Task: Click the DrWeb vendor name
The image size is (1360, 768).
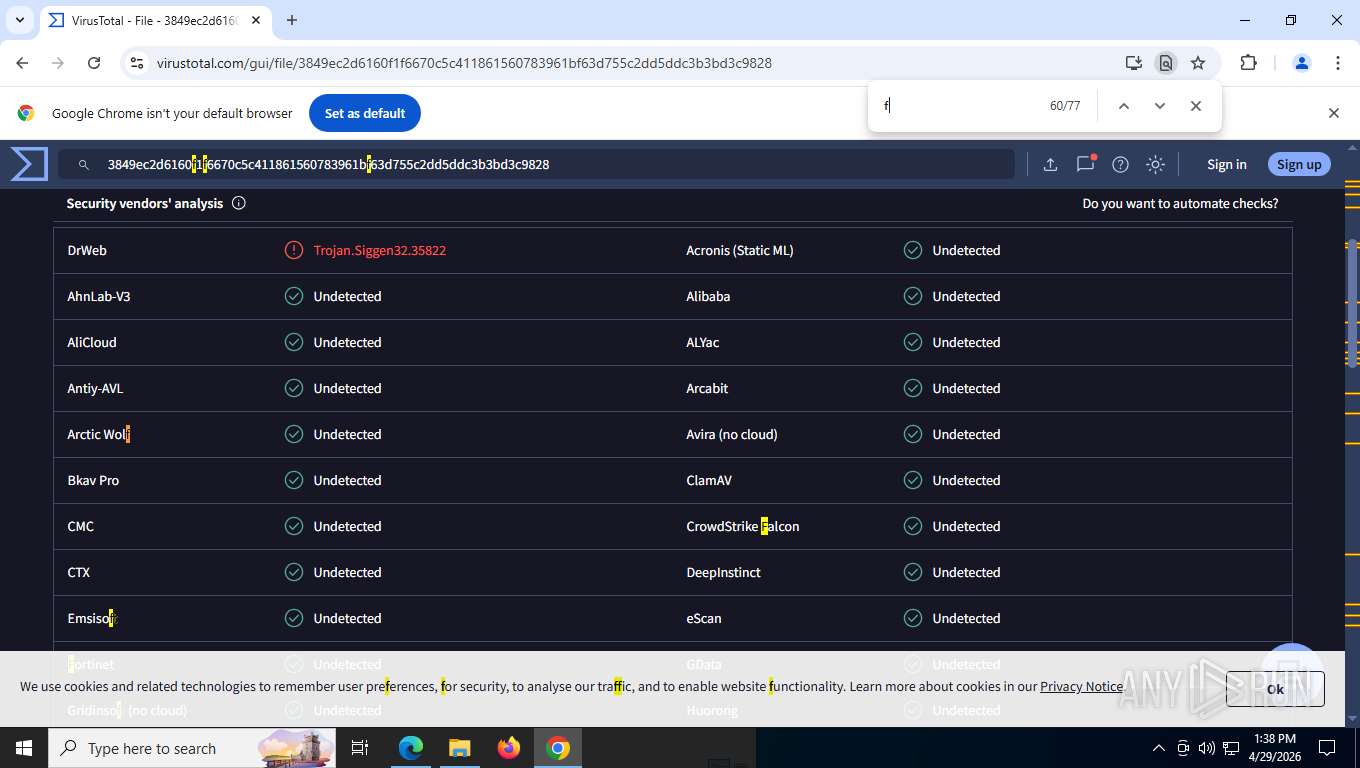Action: coord(87,250)
